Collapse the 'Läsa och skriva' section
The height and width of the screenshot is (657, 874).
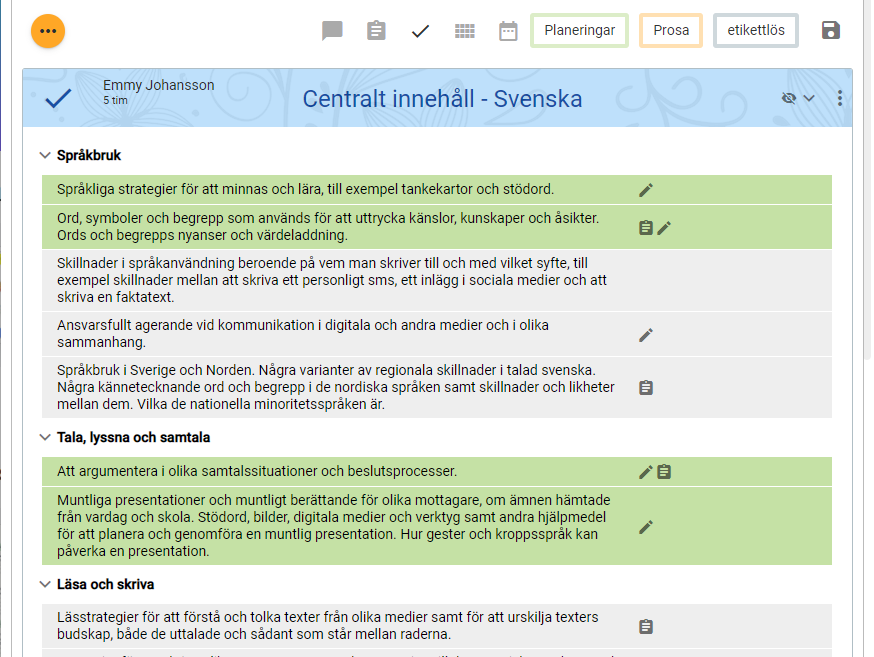pos(44,584)
